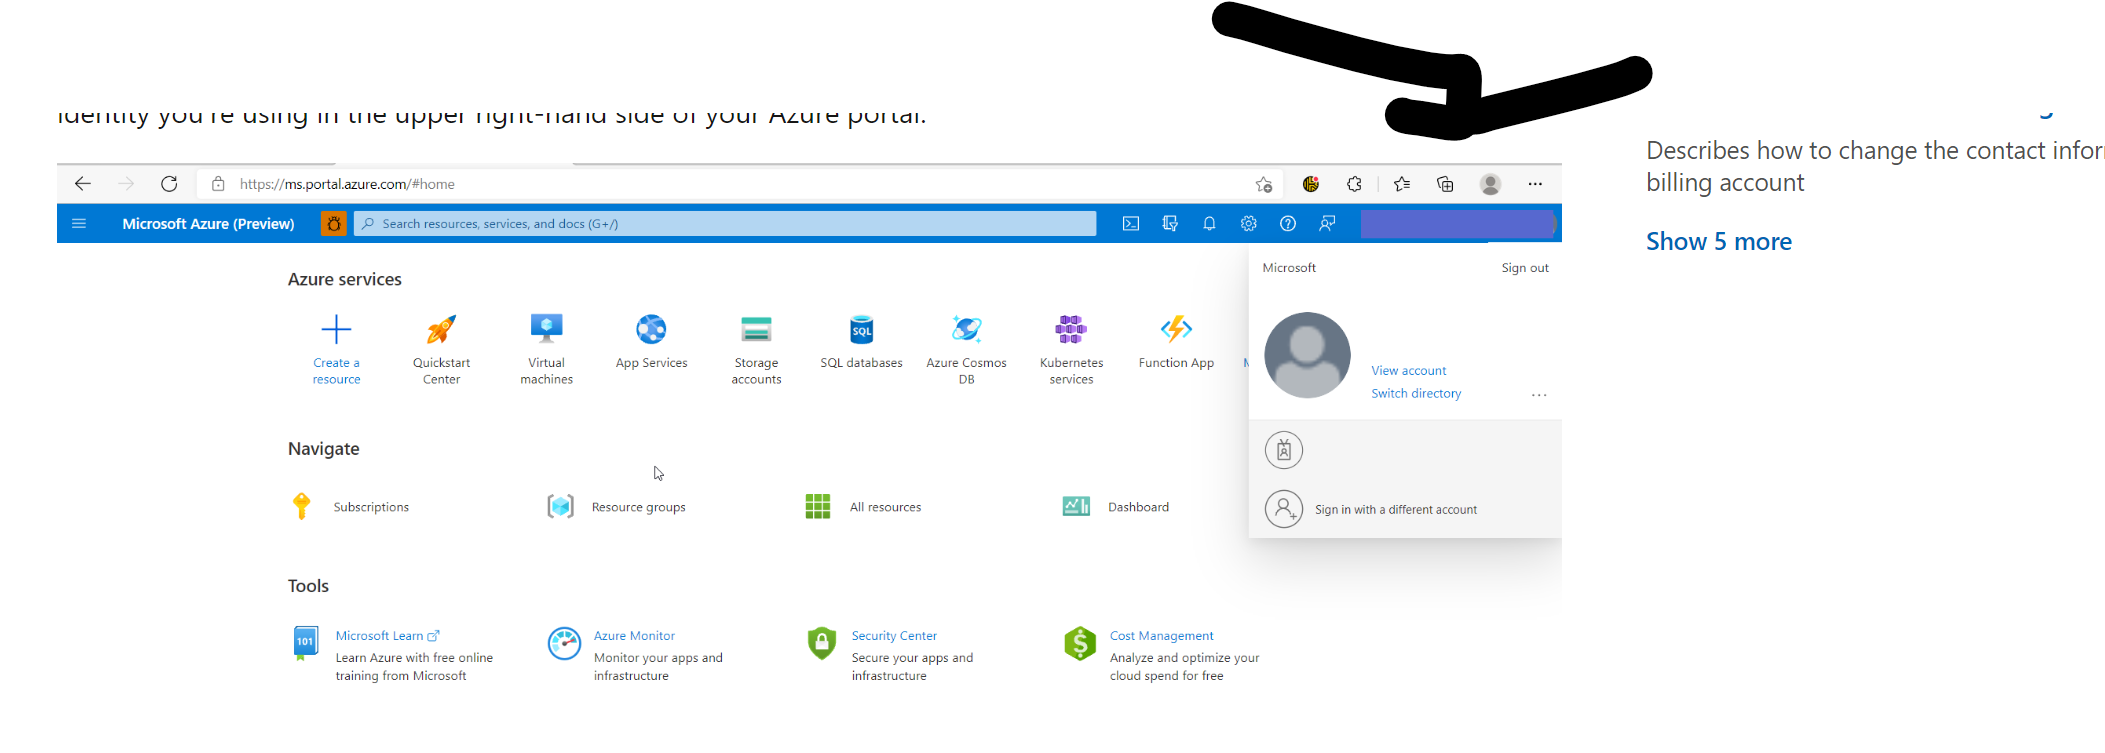Image resolution: width=2105 pixels, height=753 pixels.
Task: Open the Favorites list icon
Action: coord(1402,184)
